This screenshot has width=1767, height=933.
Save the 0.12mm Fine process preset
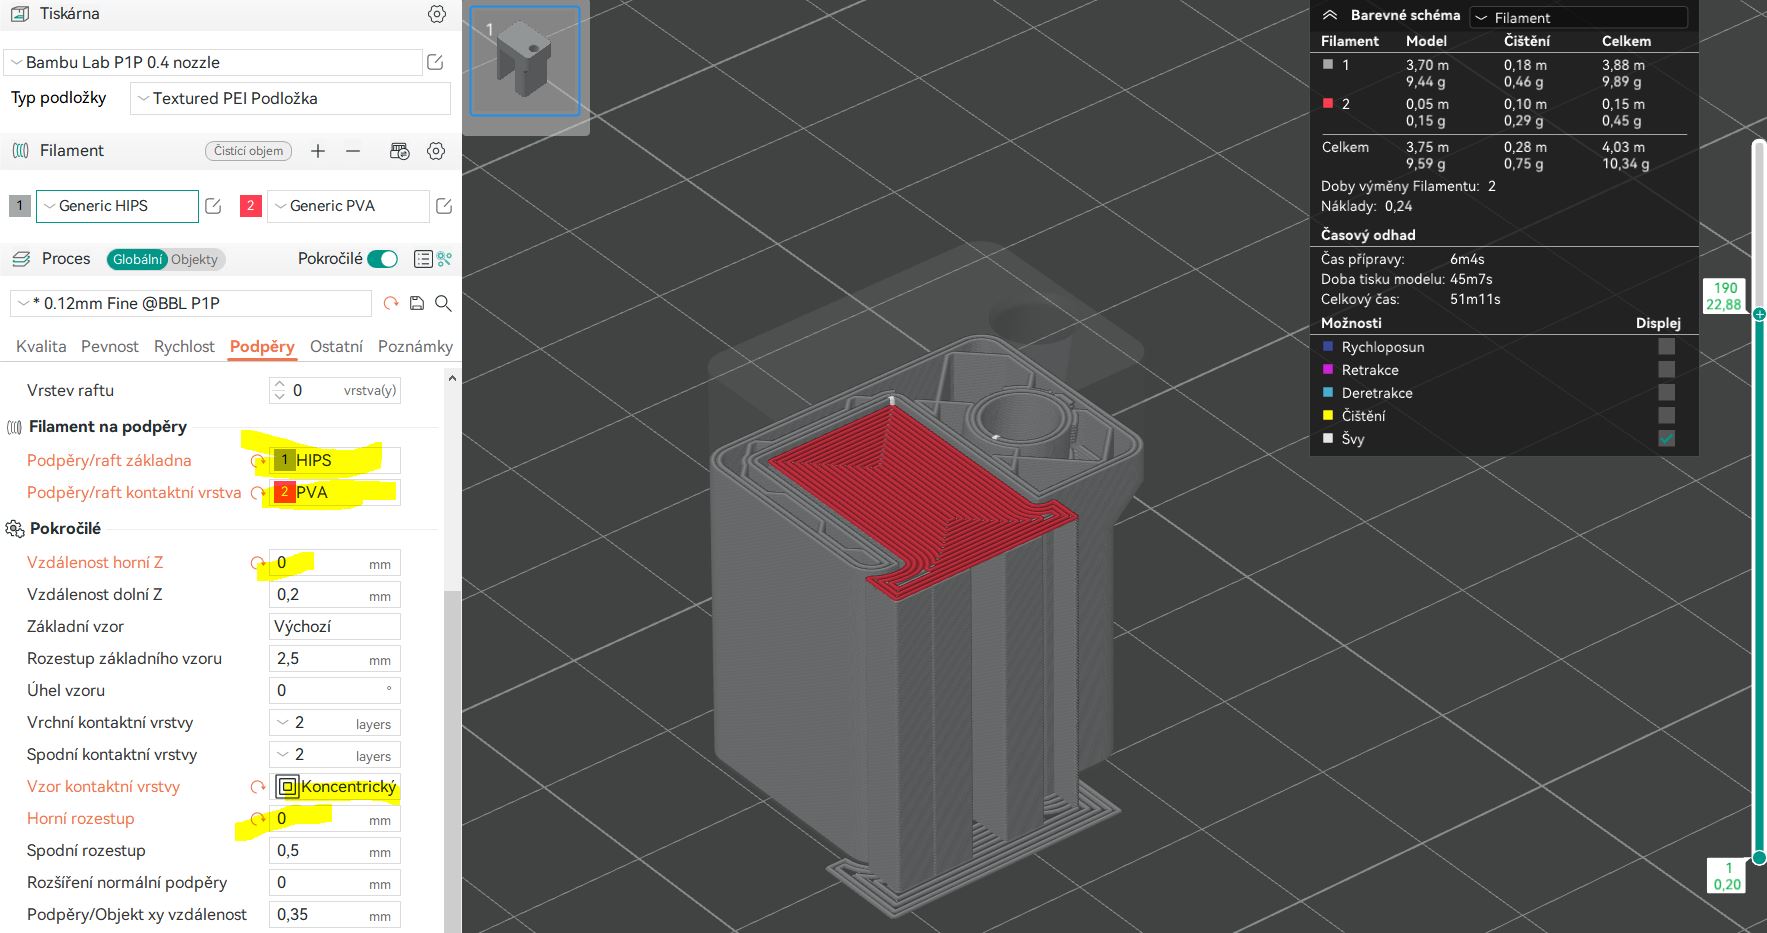point(417,303)
